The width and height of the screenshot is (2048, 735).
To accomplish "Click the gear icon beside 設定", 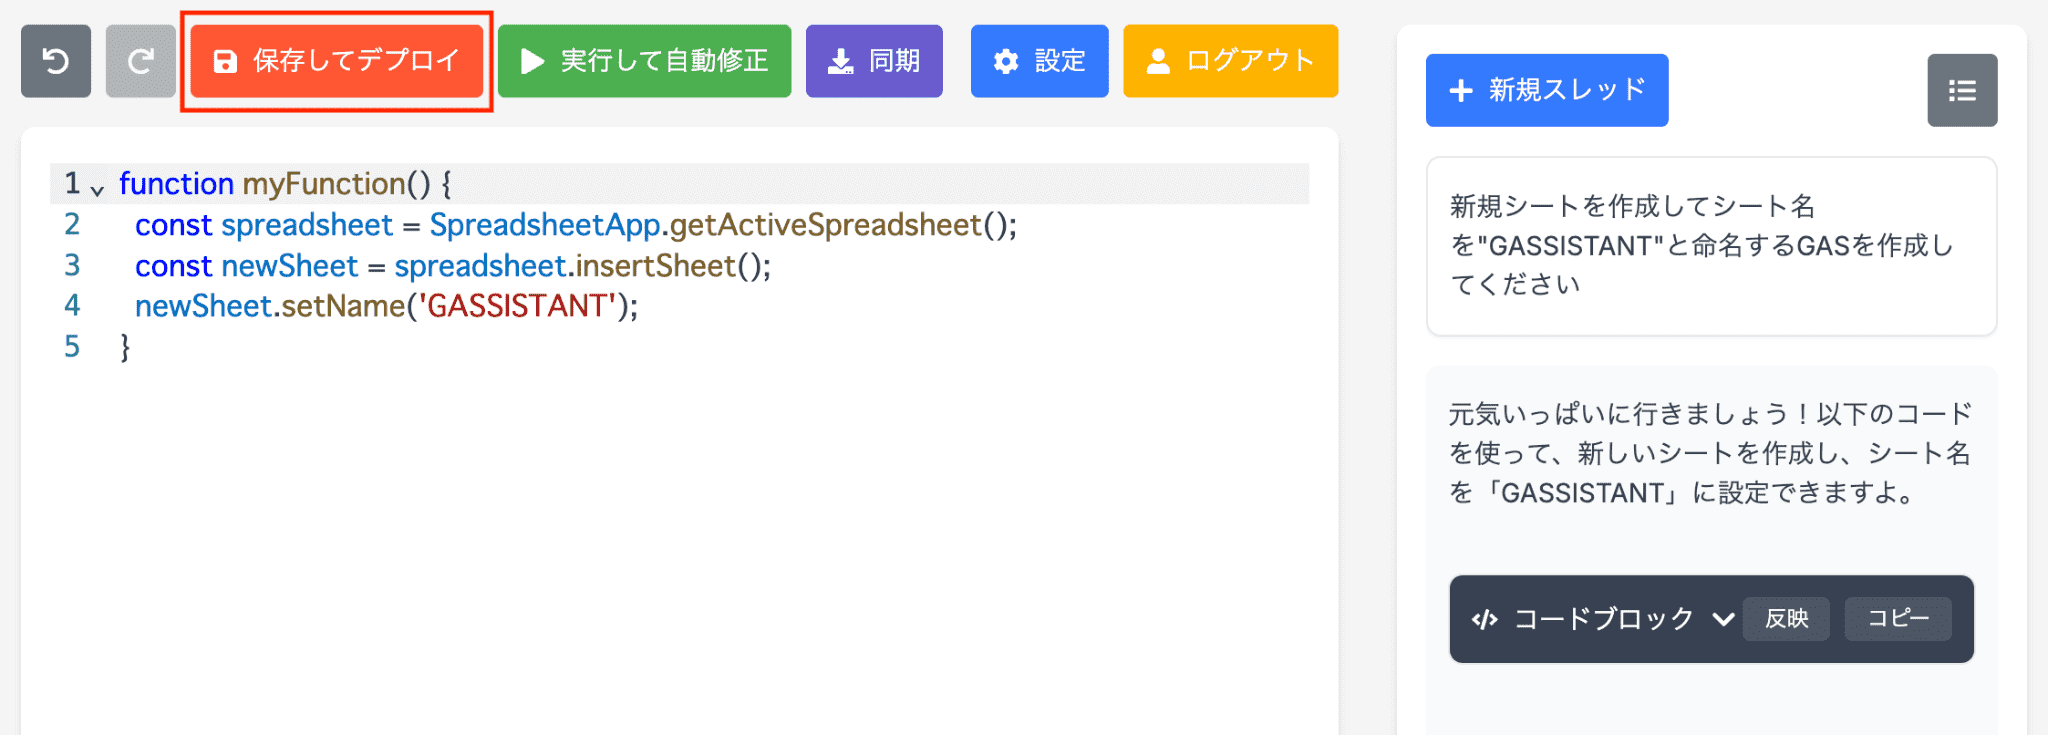I will [1006, 61].
